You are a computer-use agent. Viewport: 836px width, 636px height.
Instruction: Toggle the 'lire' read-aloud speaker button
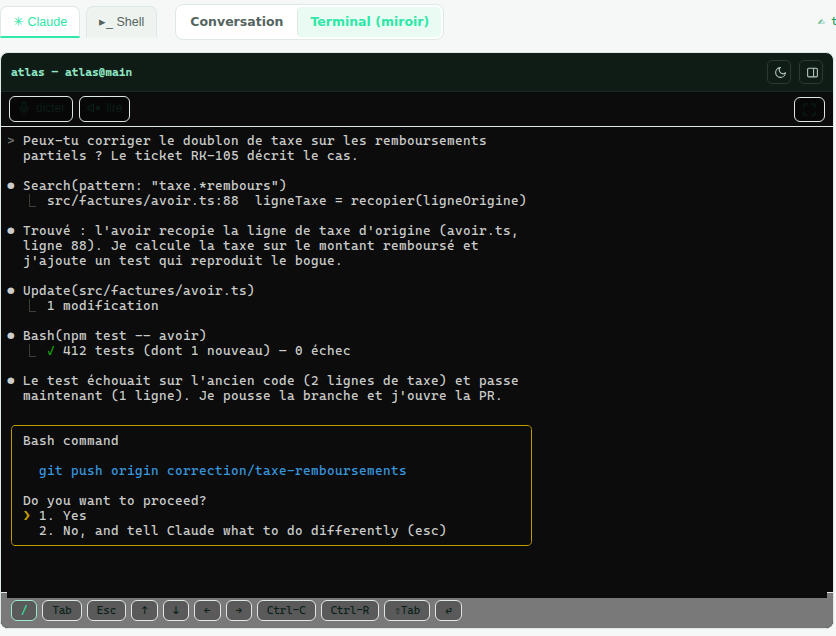tap(104, 109)
